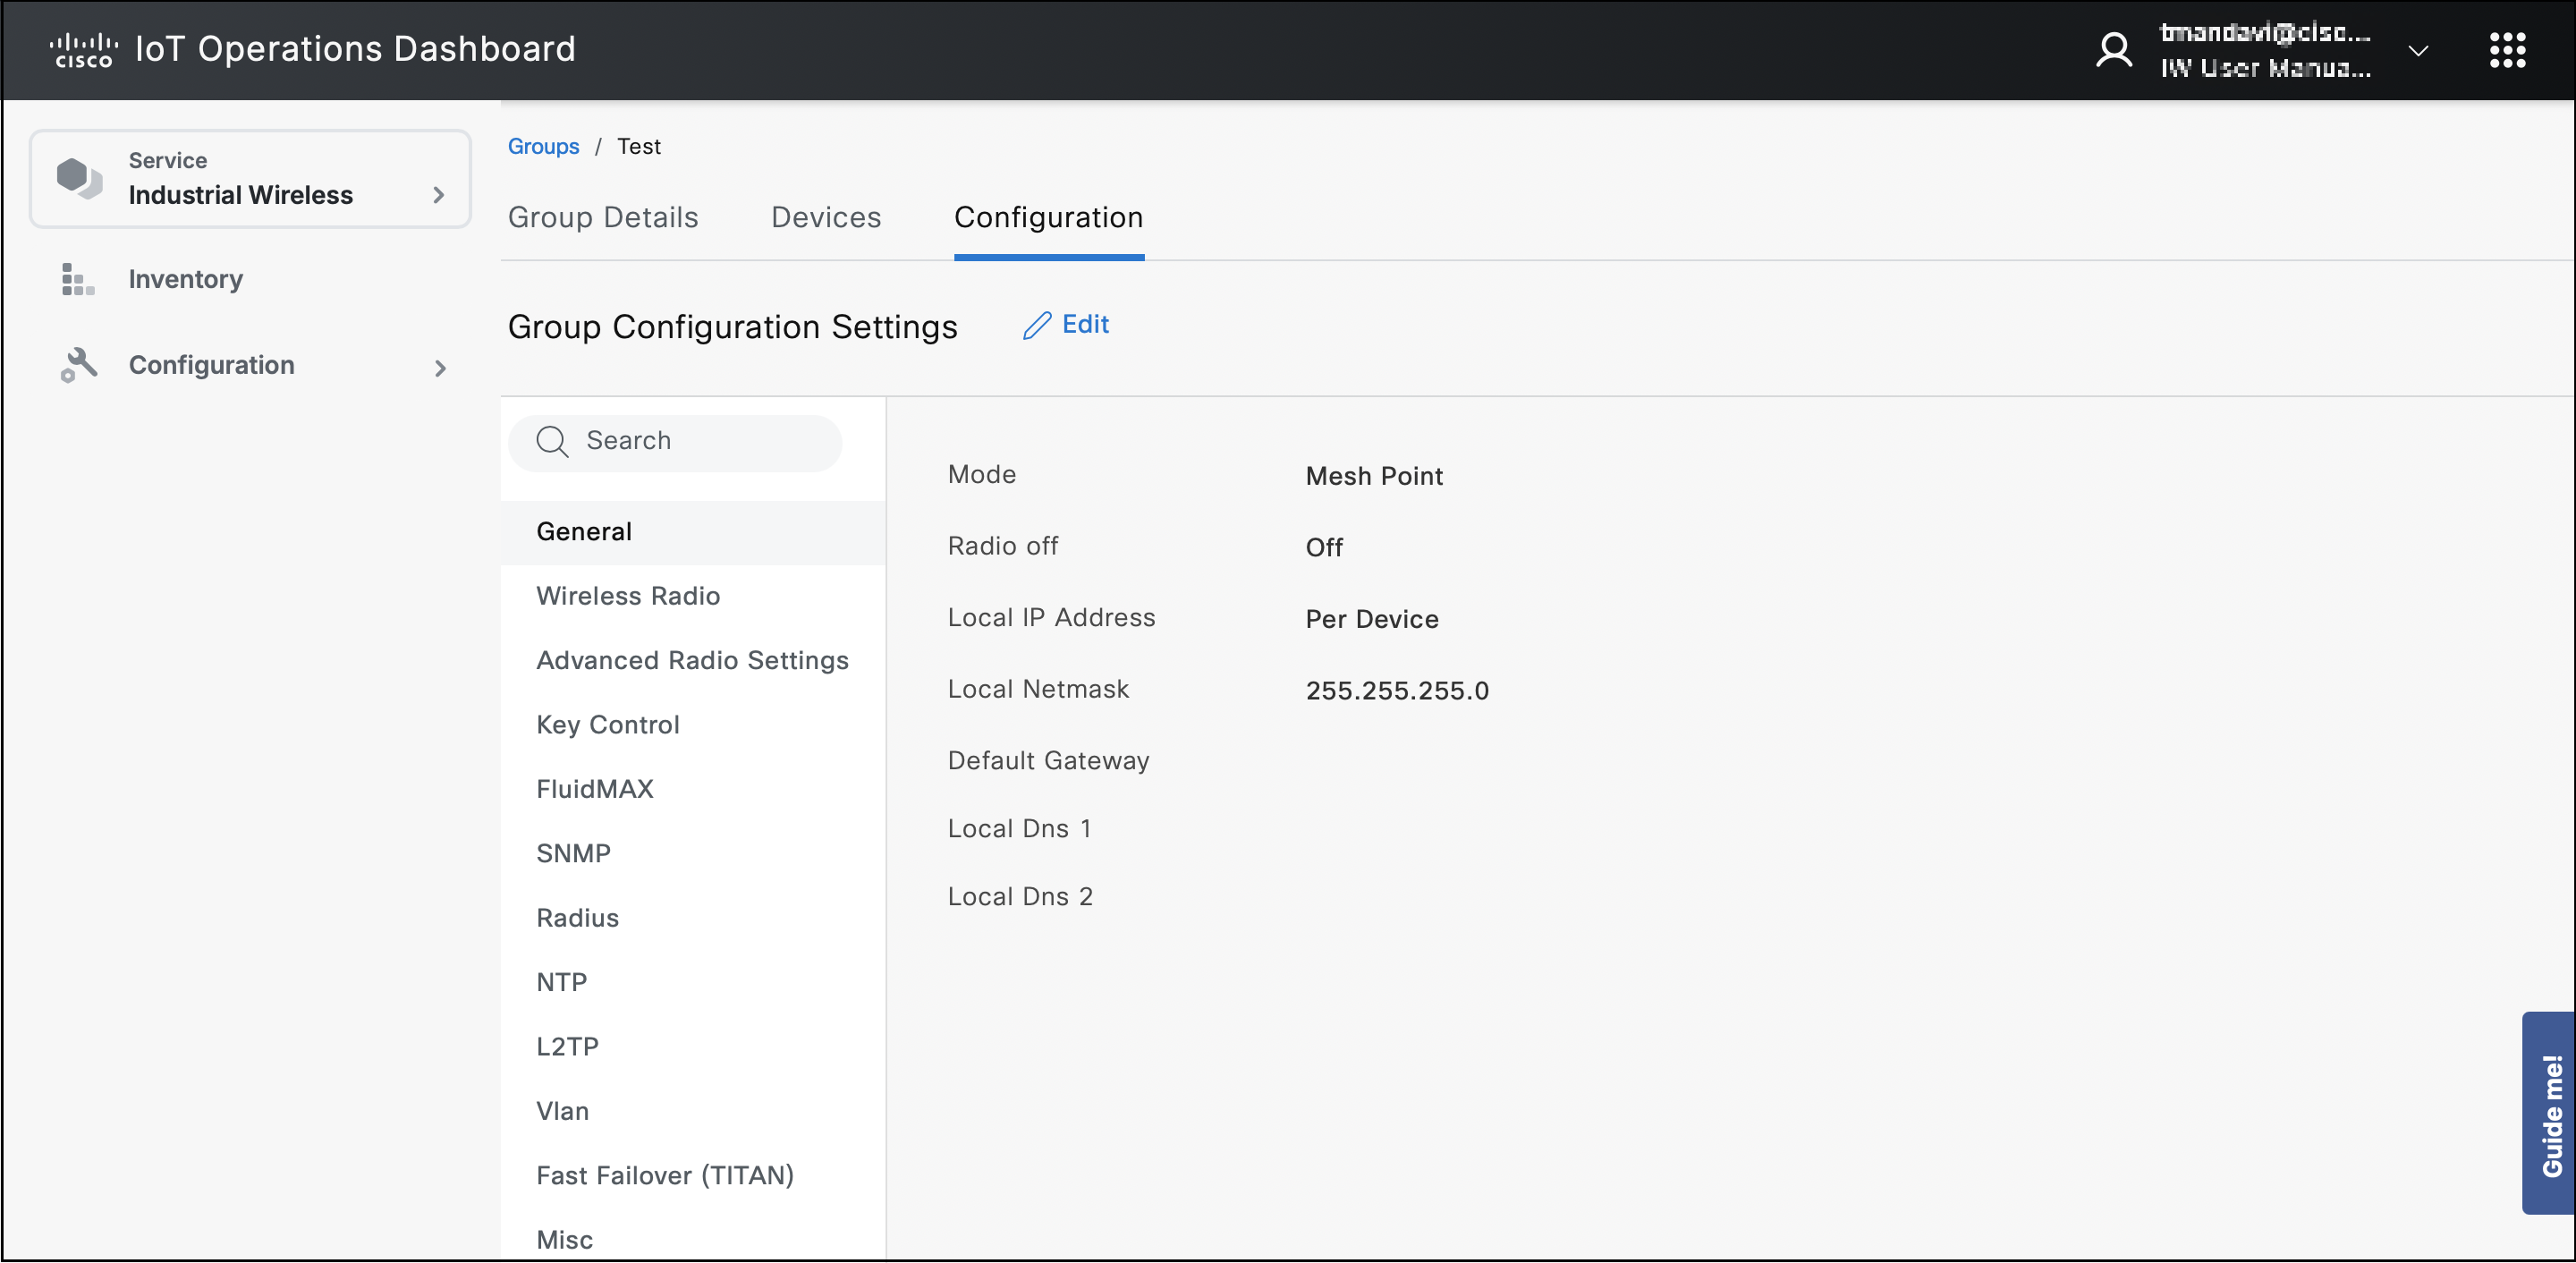Click the search icon in configuration panel
The image size is (2576, 1263).
point(554,440)
